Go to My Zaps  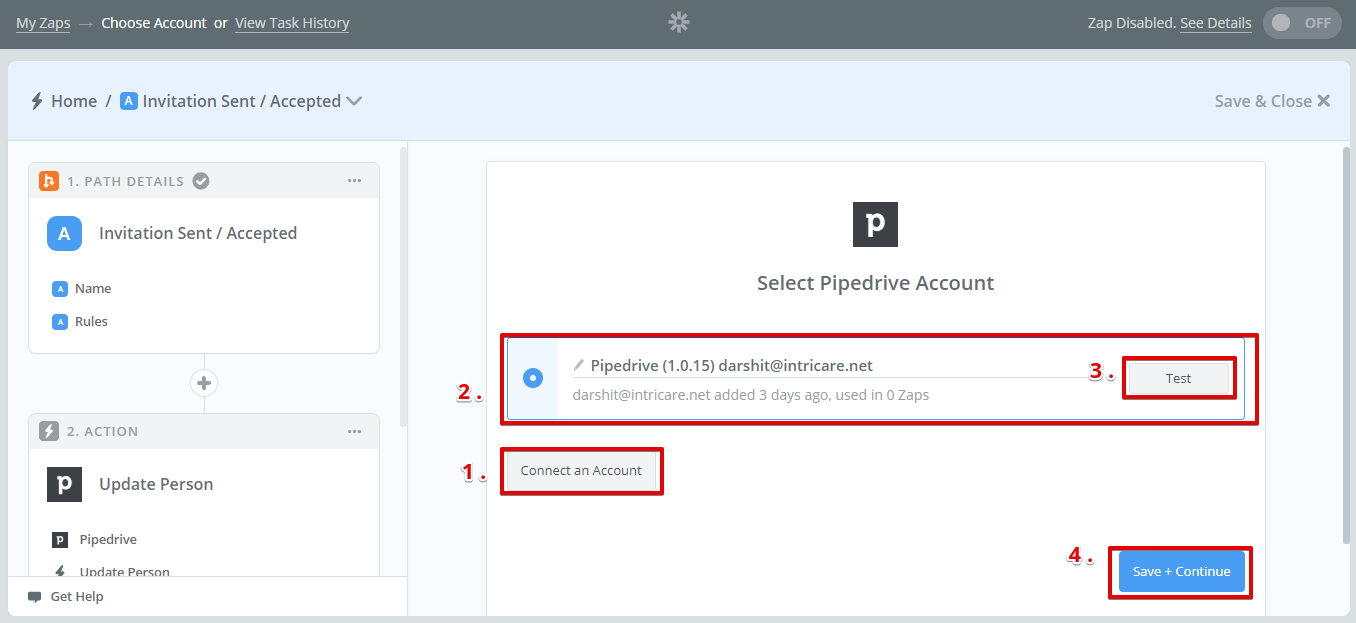(x=43, y=23)
